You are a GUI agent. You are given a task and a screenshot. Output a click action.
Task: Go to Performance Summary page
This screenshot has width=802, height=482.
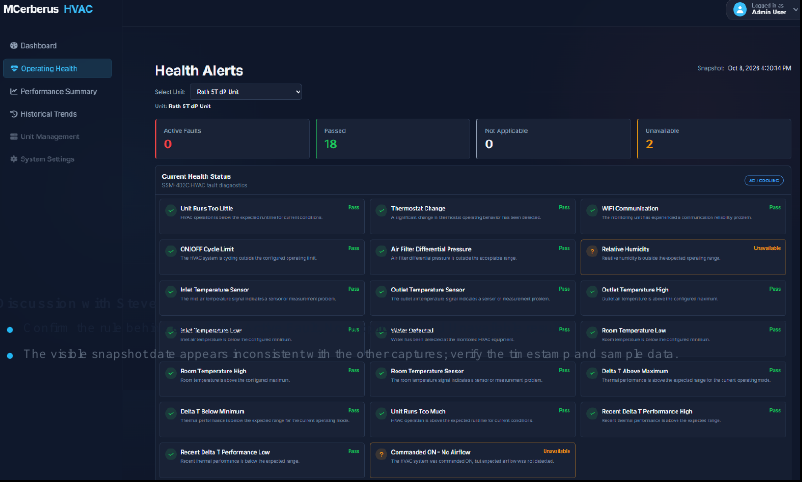tap(57, 91)
